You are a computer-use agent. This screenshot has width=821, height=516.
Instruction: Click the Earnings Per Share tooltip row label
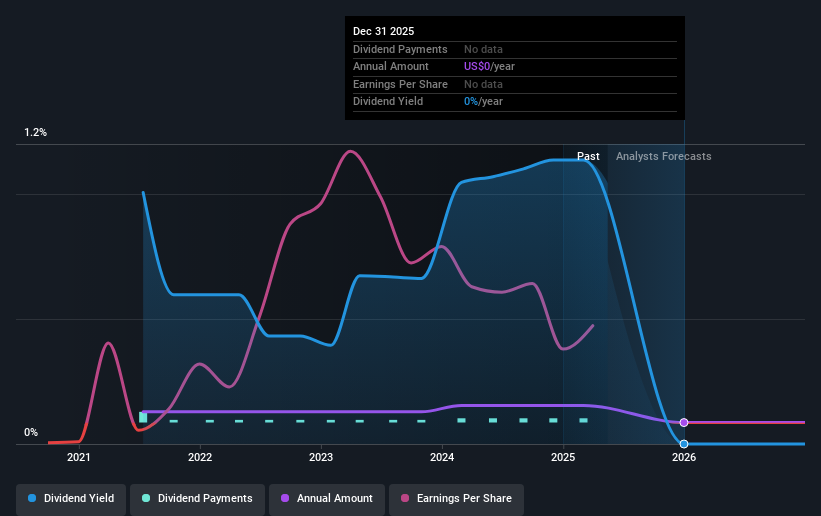(x=400, y=84)
